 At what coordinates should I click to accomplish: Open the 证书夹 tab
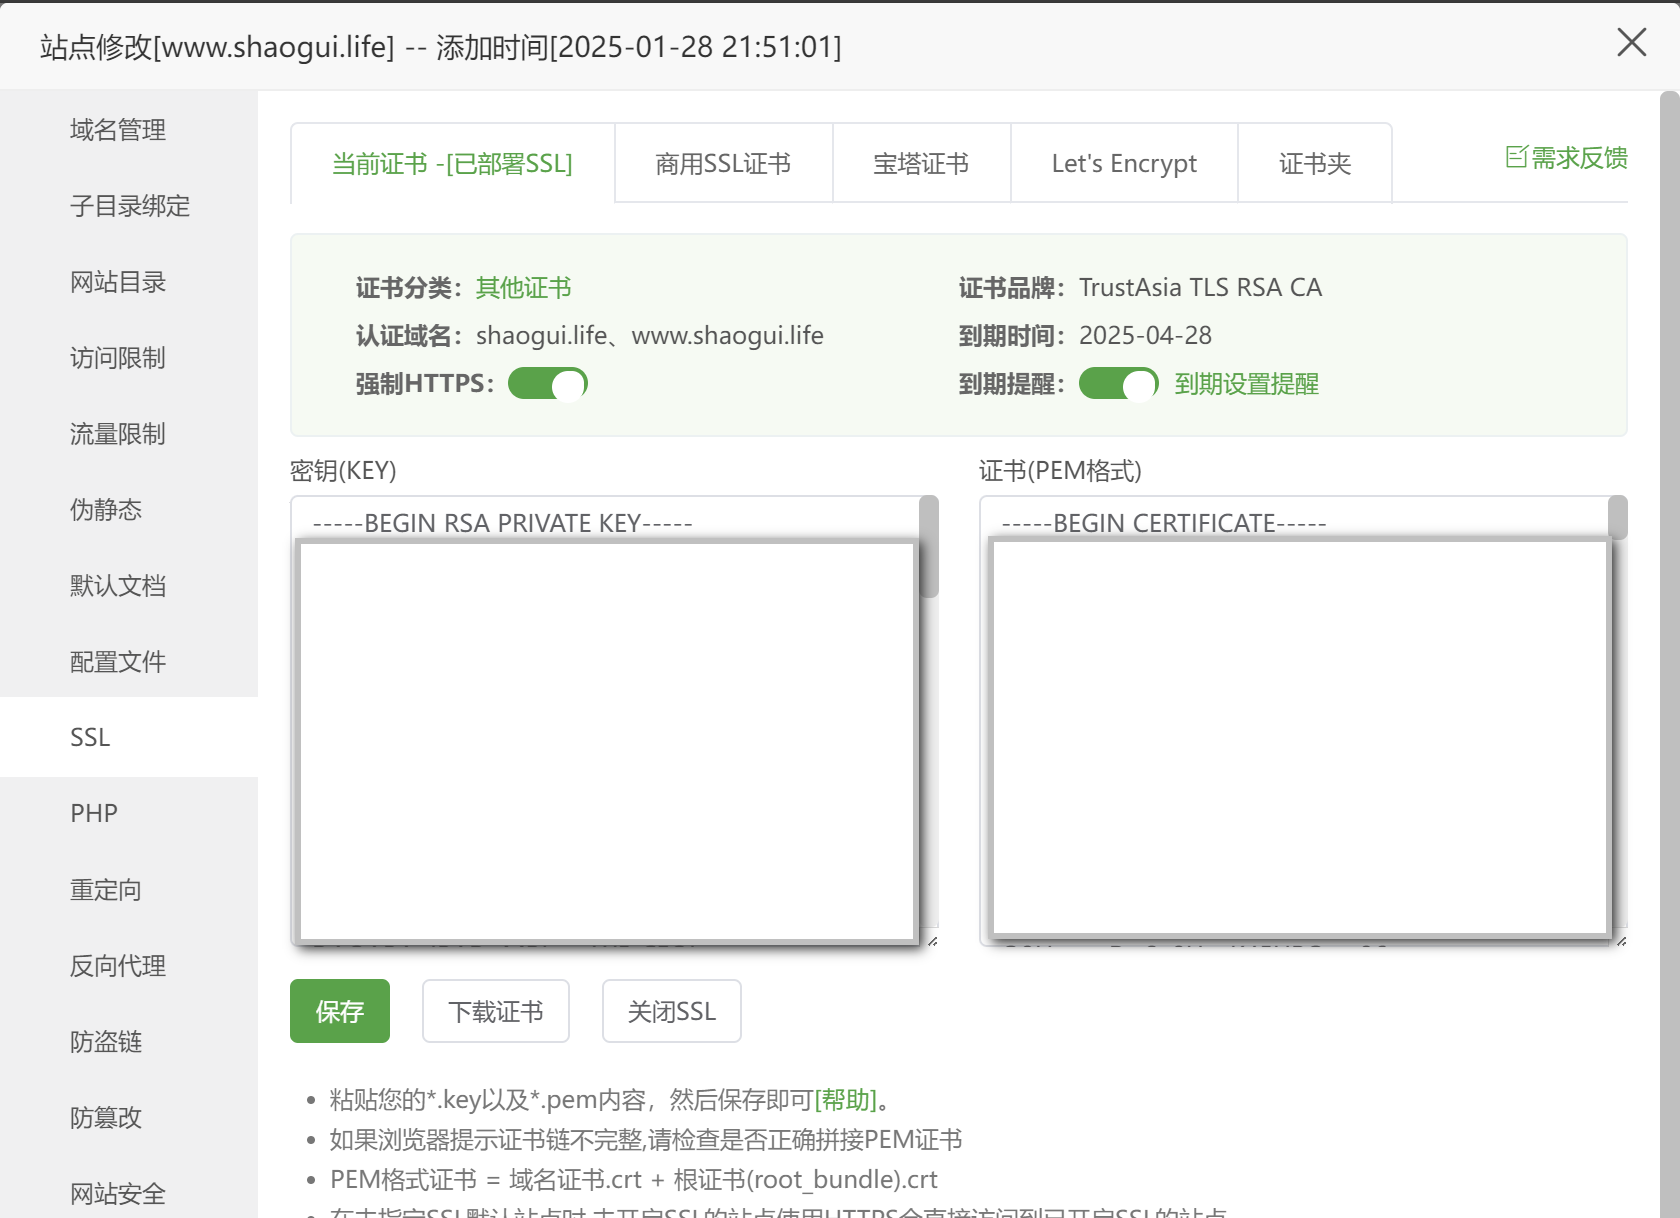(1314, 163)
